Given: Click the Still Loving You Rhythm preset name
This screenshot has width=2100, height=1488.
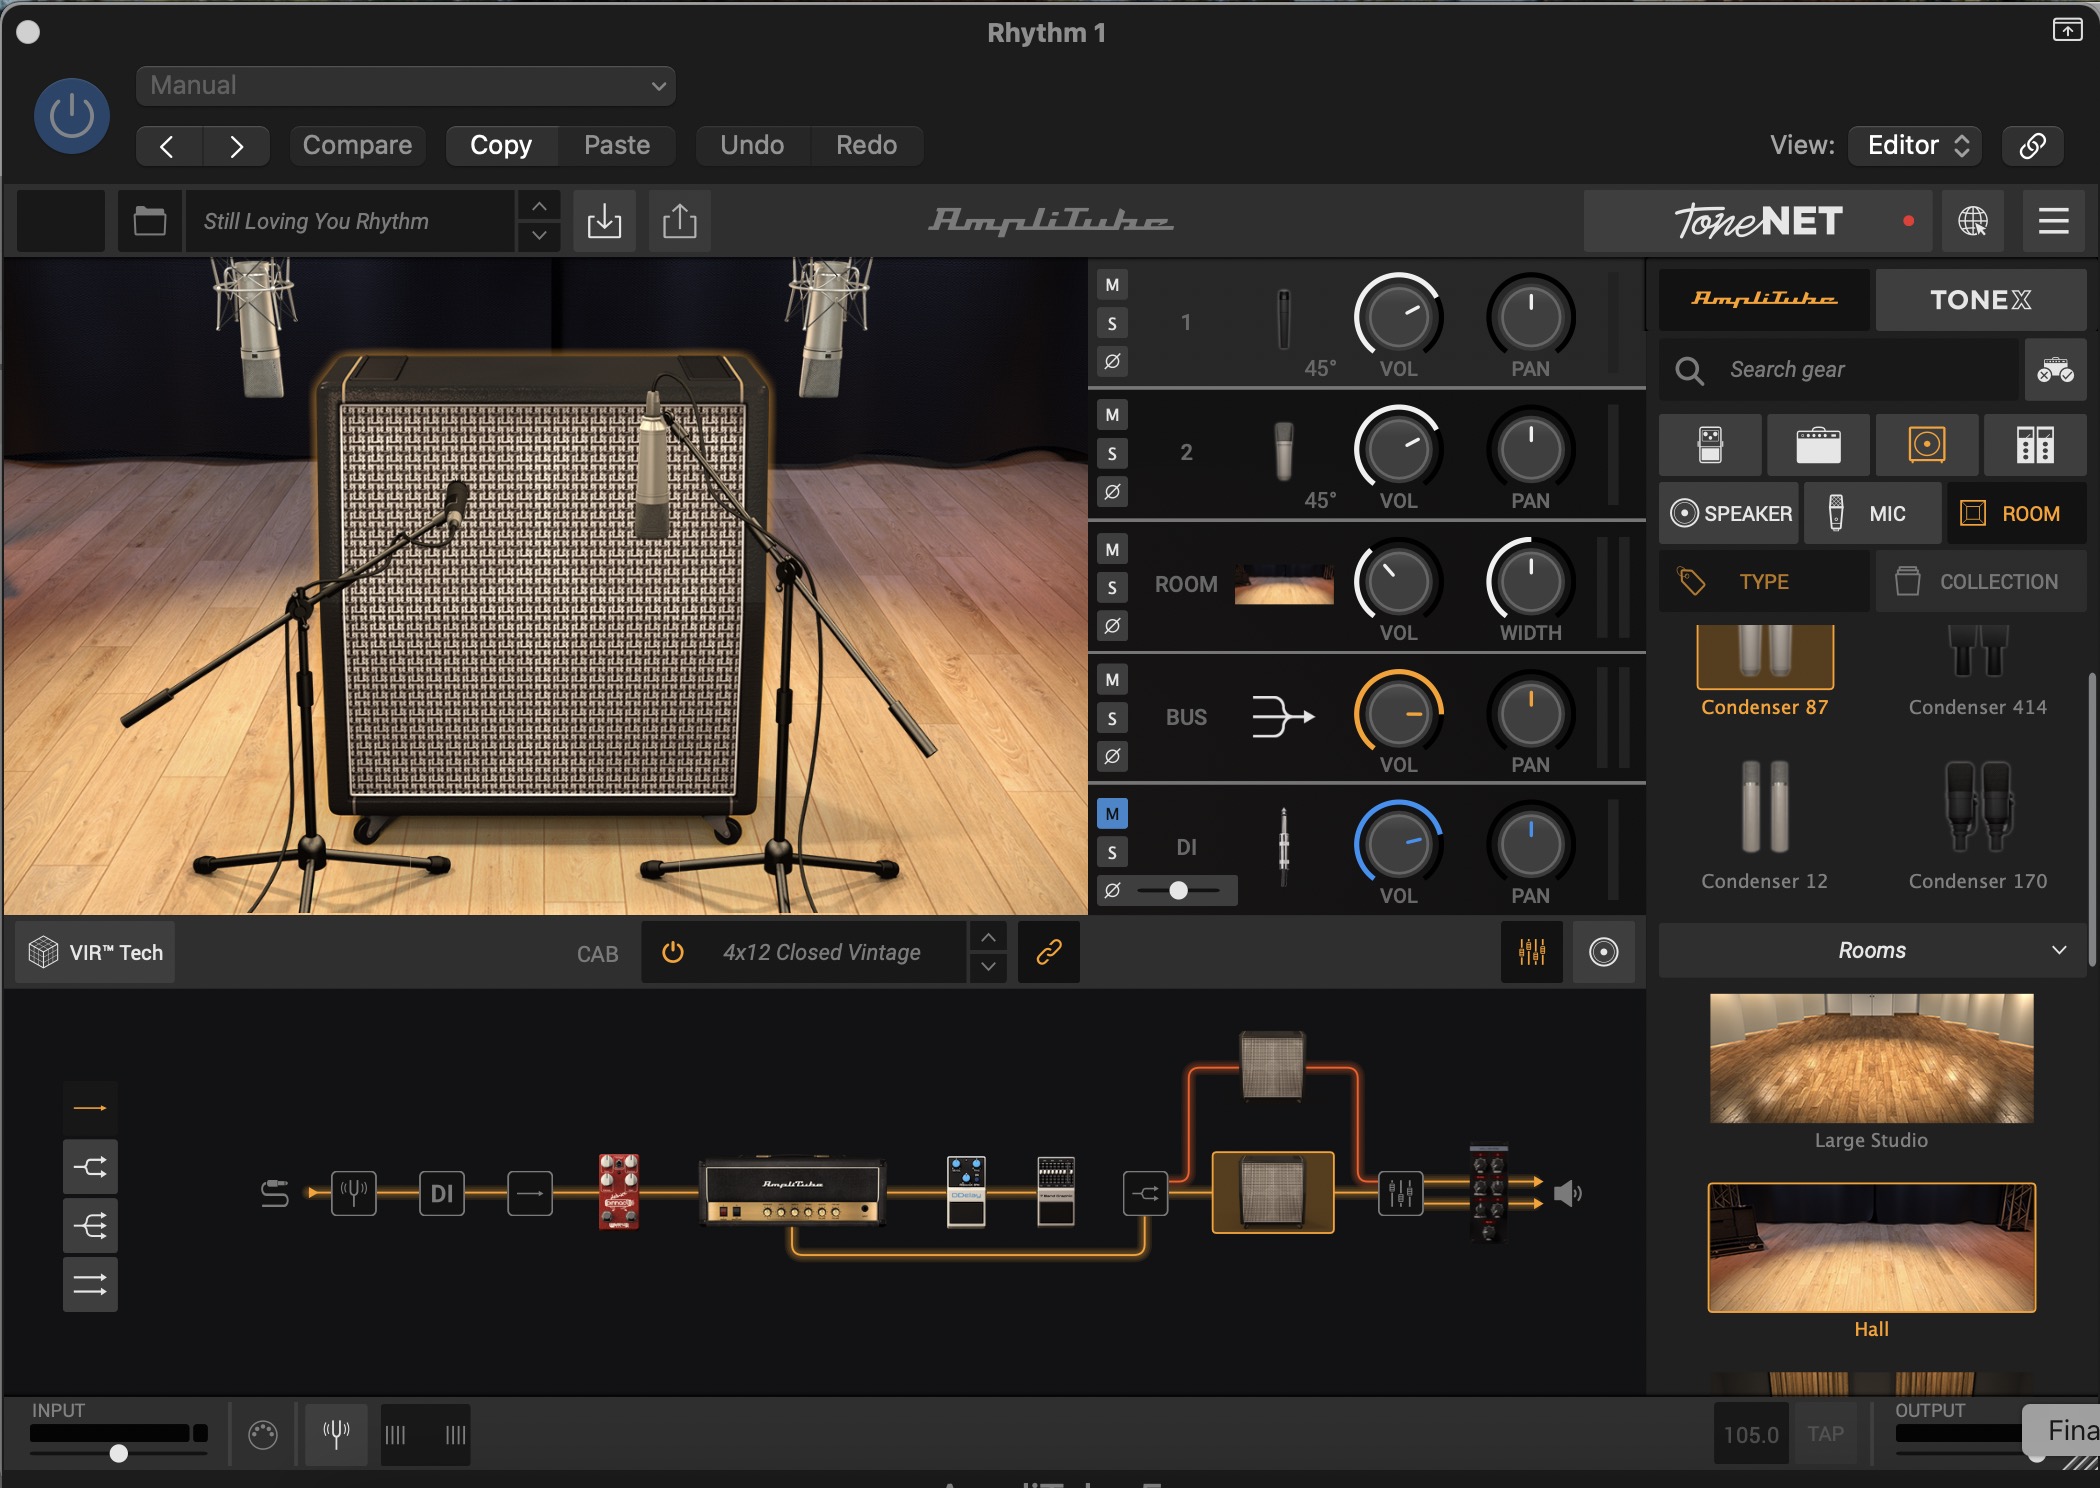Looking at the screenshot, I should [x=350, y=221].
